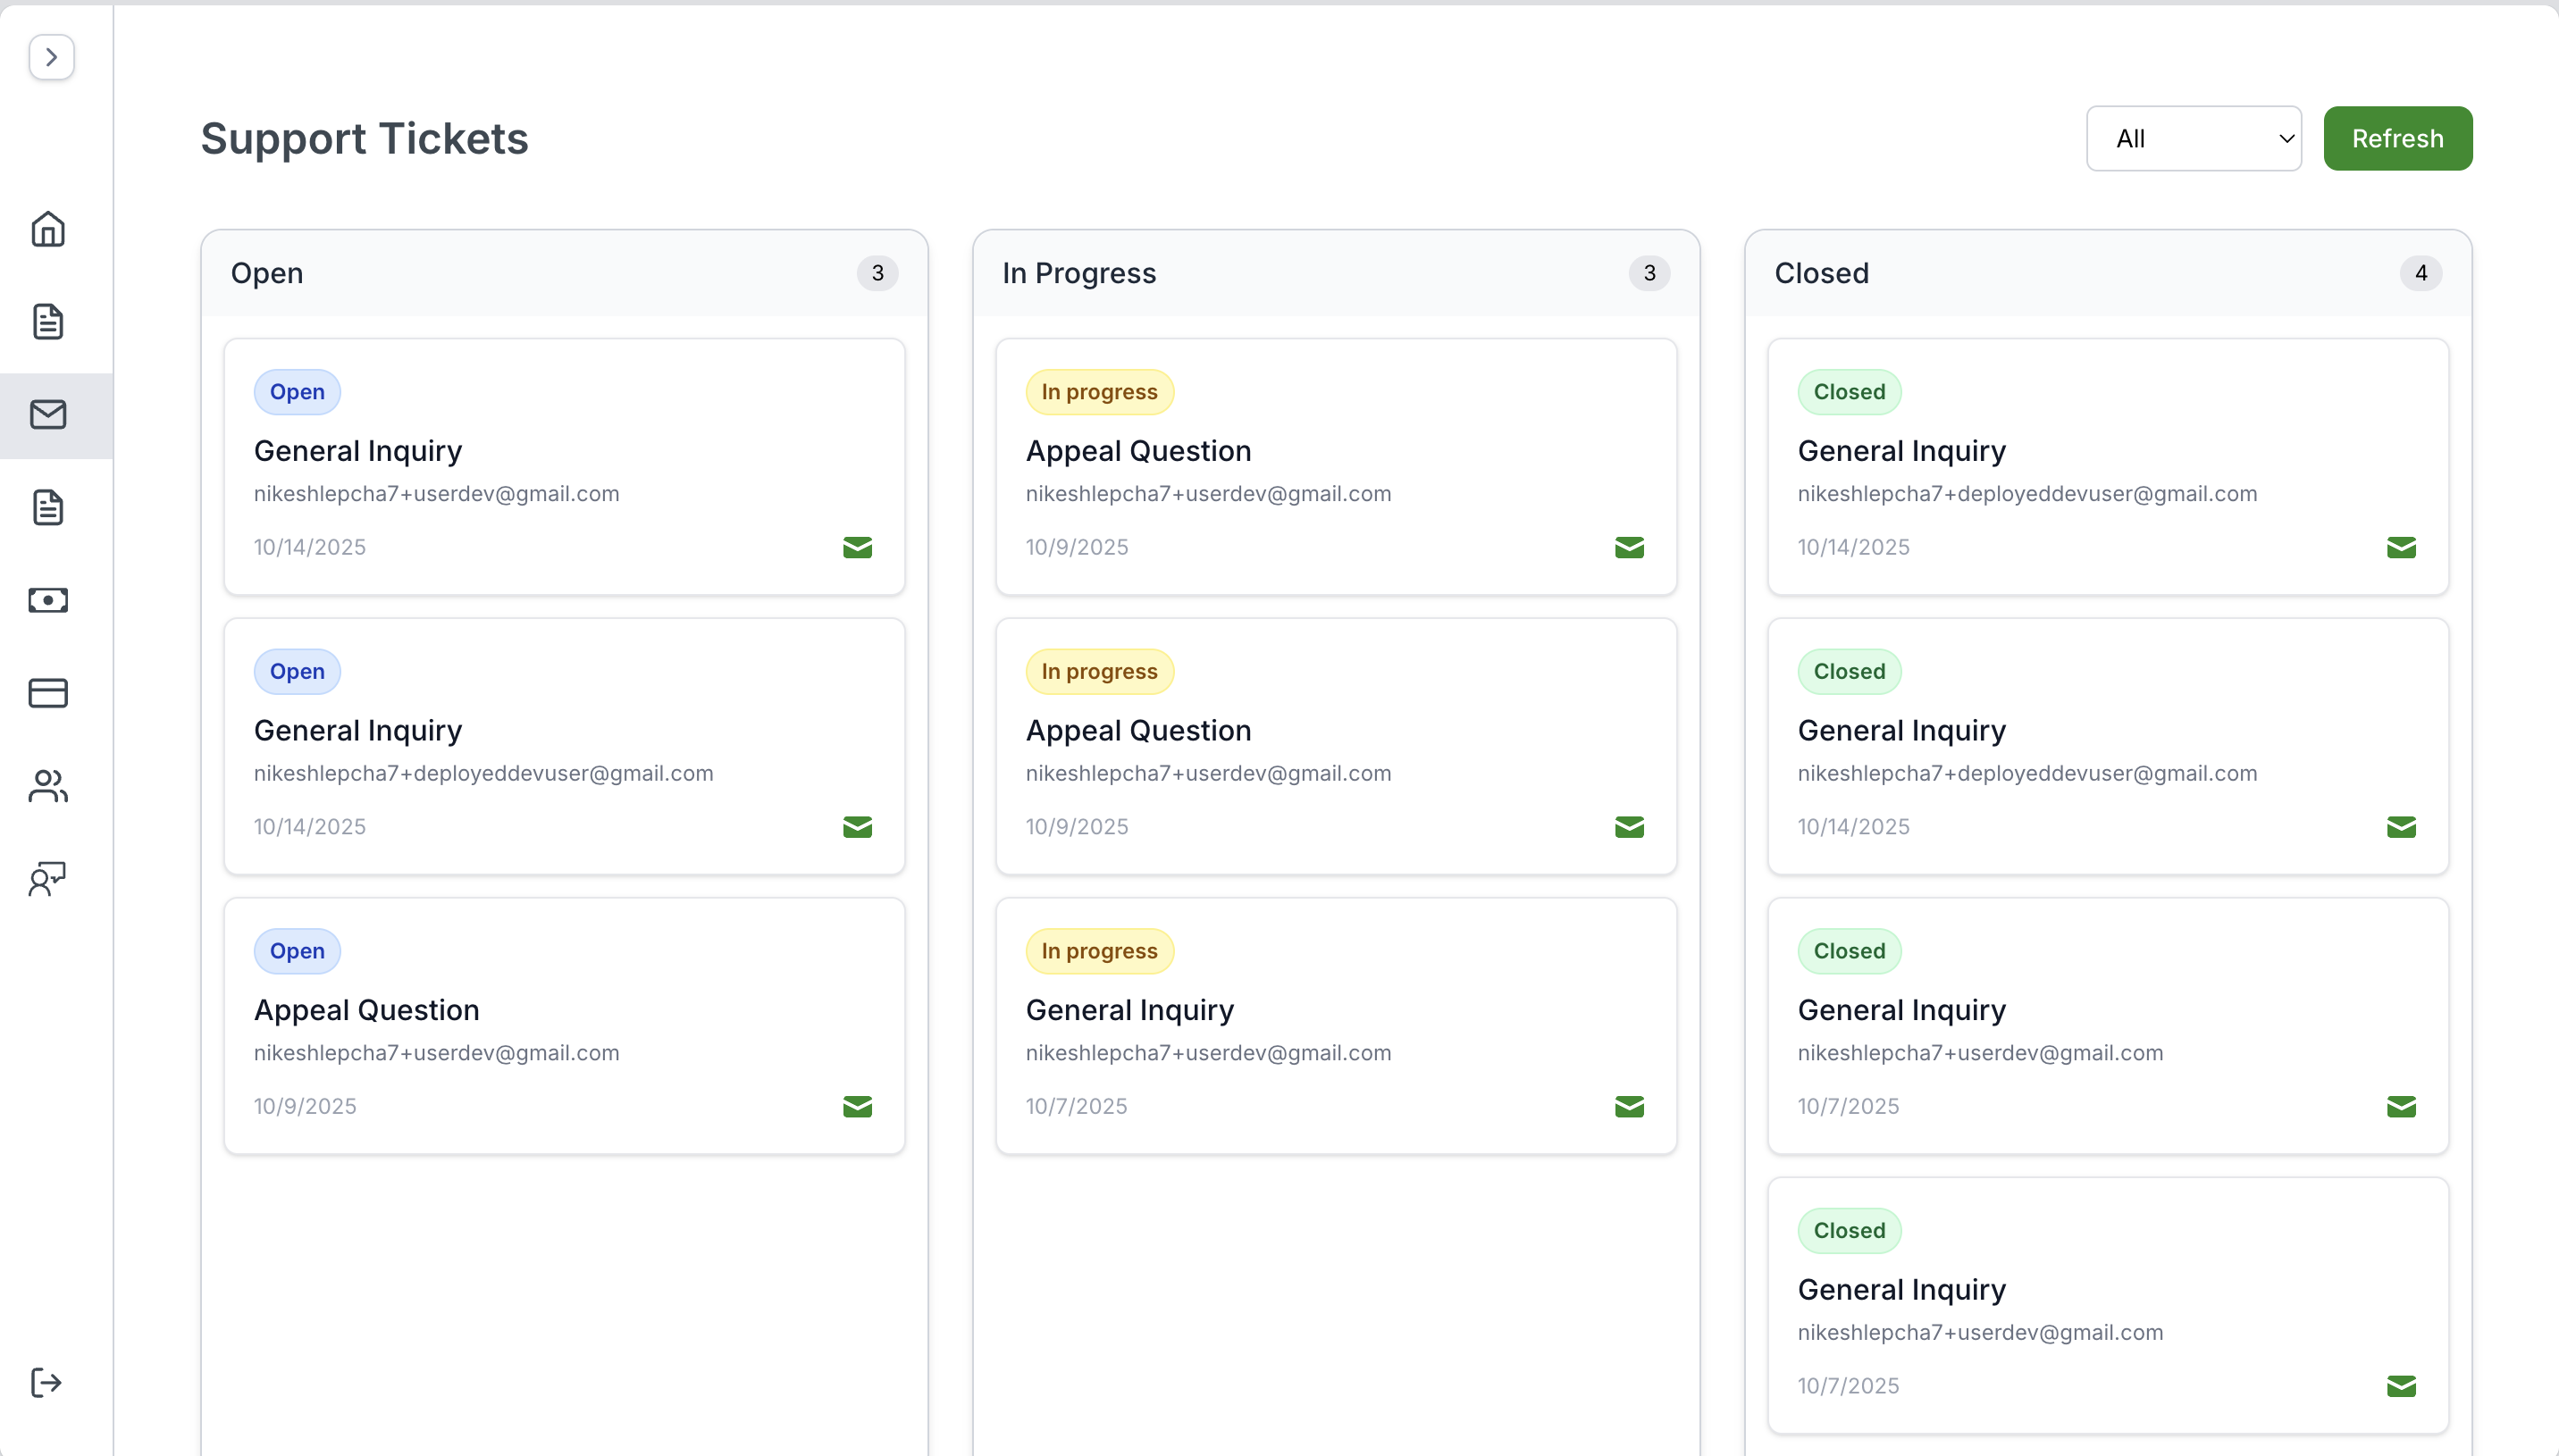
Task: Click mail icon on last Closed General Inquiry card
Action: click(x=2401, y=1386)
